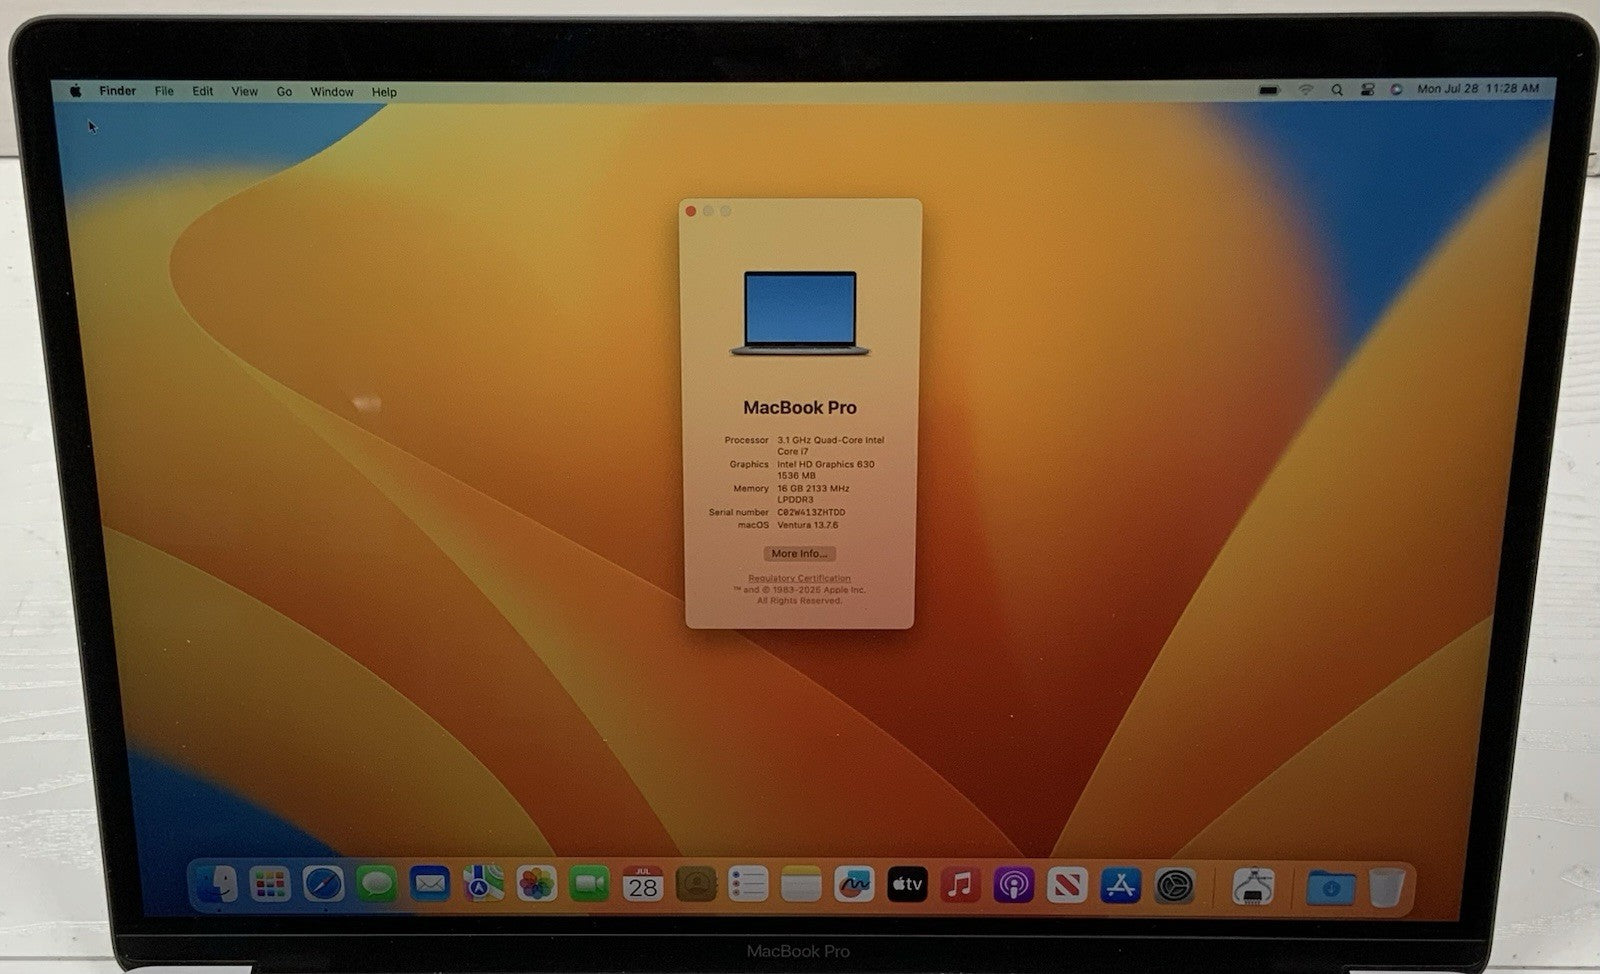Open the Help menu
Image resolution: width=1600 pixels, height=974 pixels.
[384, 92]
